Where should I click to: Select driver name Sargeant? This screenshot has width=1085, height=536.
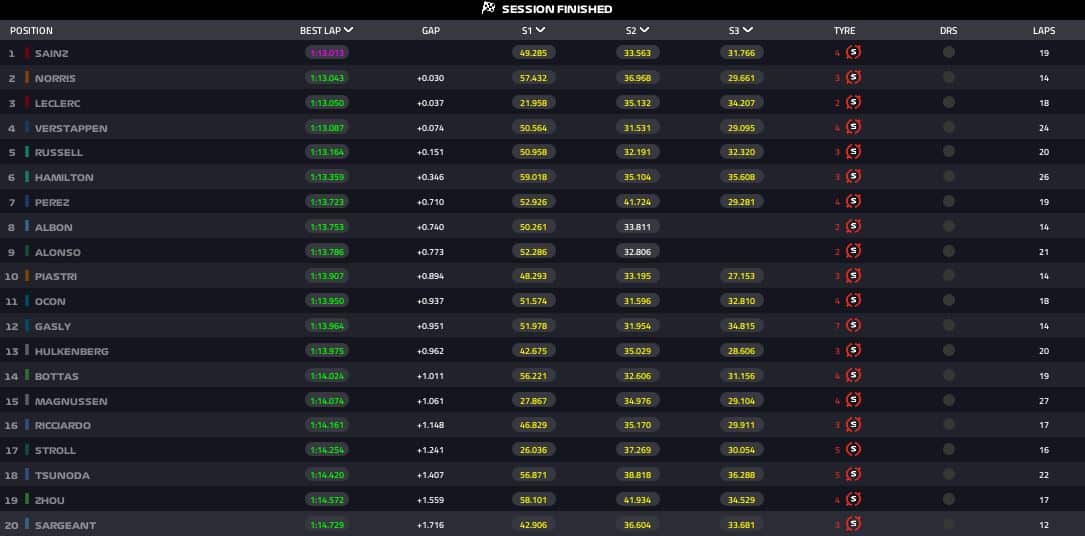click(65, 525)
